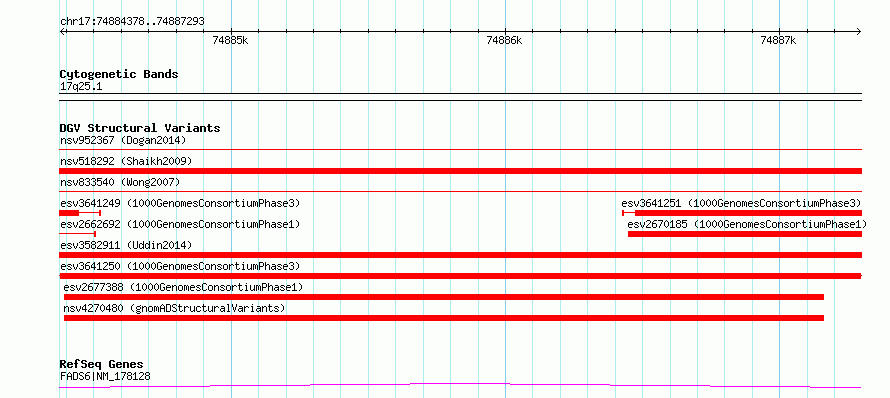890x398 pixels.
Task: Click the cytogenetic band 17q25.1 bar
Action: pos(460,97)
